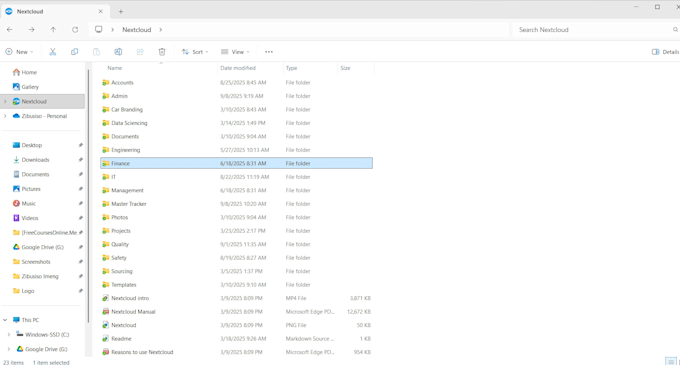Click the Copy icon in toolbar
The height and width of the screenshot is (365, 680).
pos(75,52)
